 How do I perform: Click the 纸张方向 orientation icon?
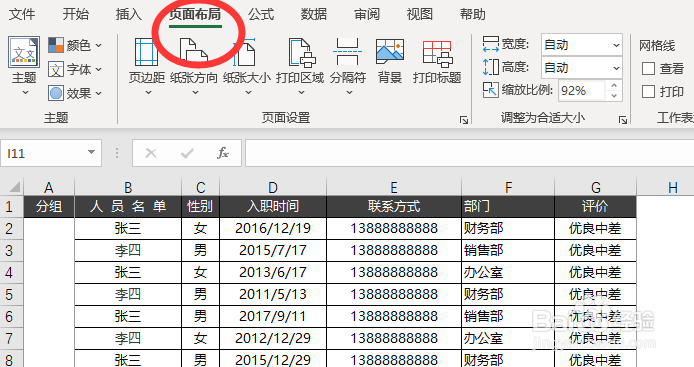[x=193, y=52]
